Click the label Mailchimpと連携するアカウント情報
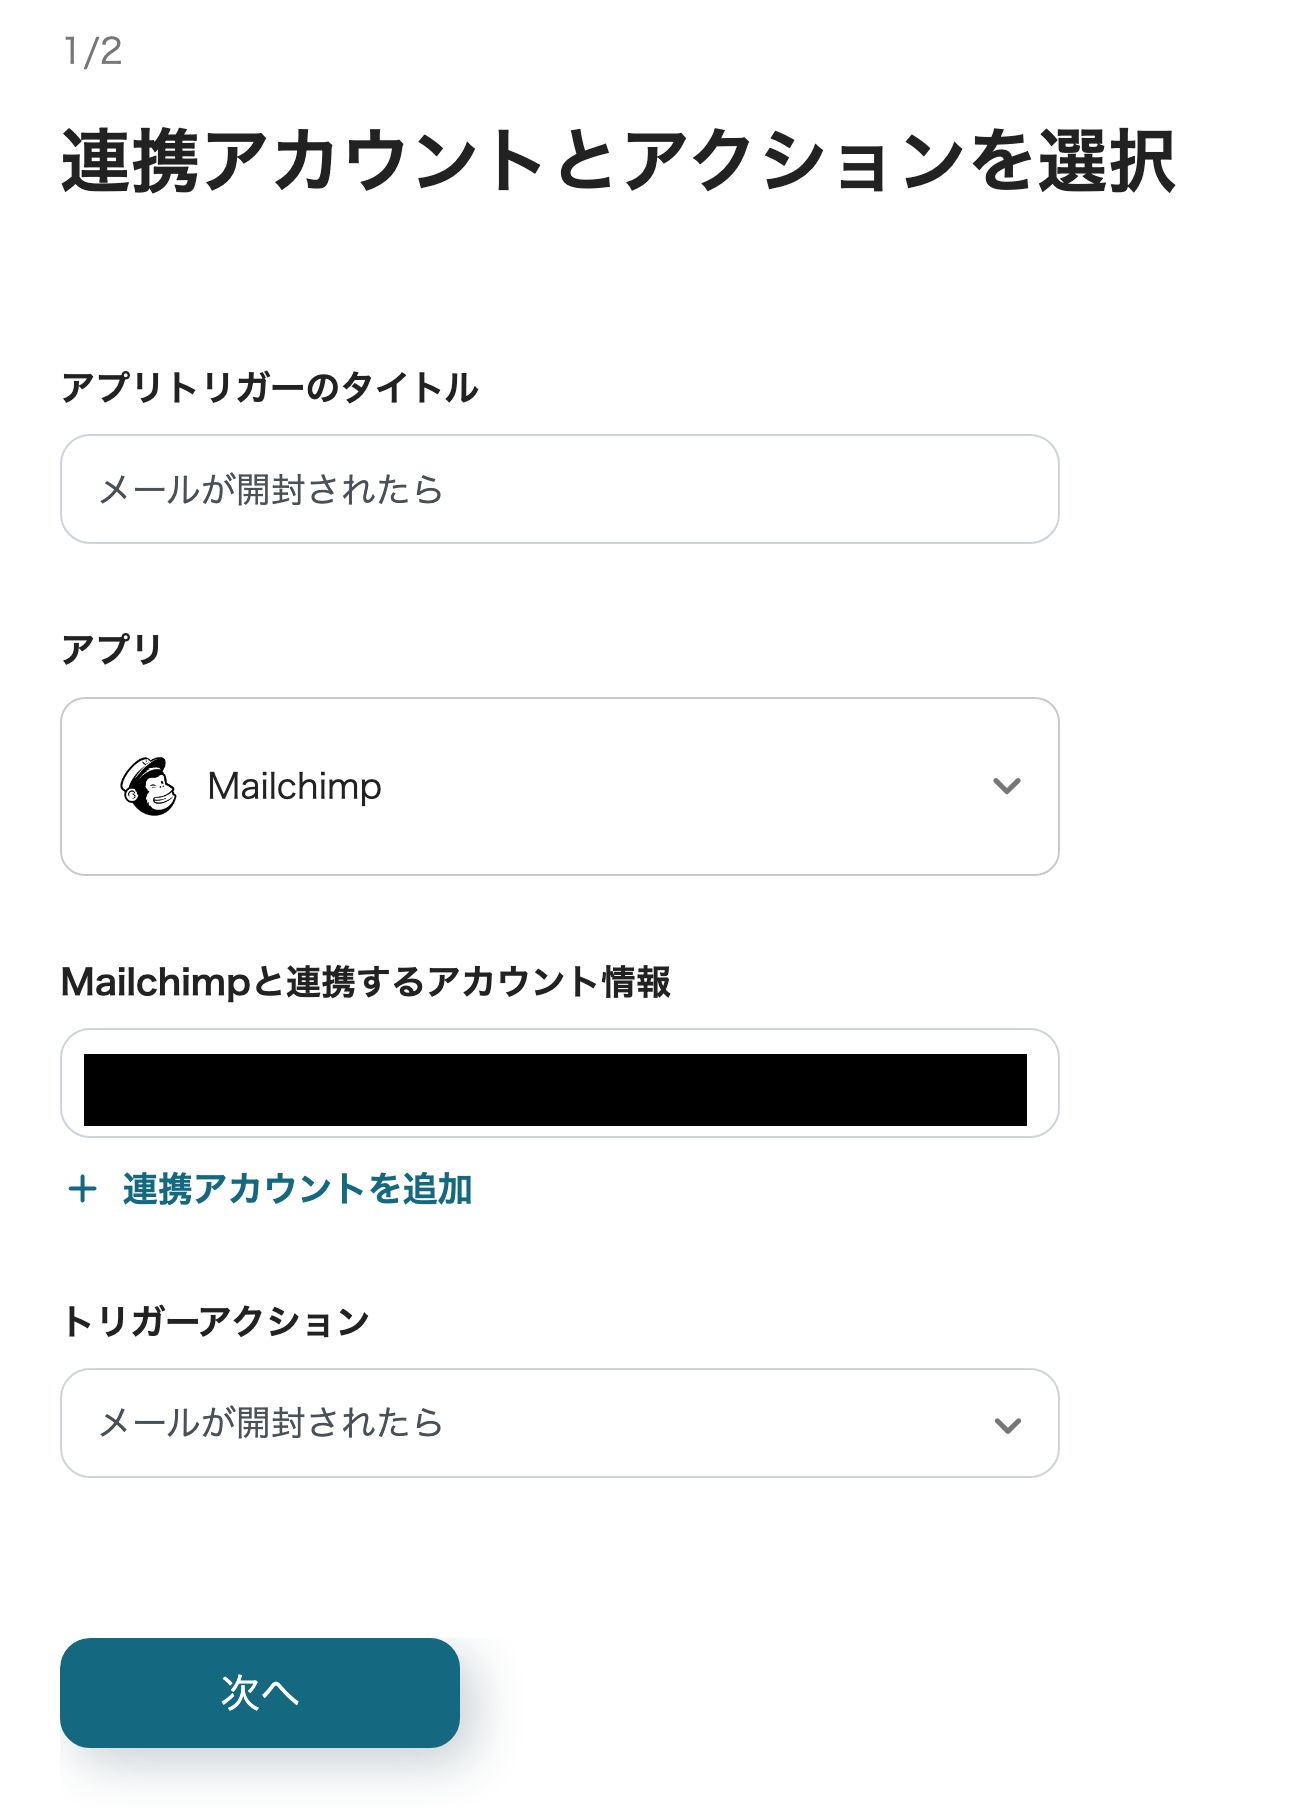The width and height of the screenshot is (1312, 1808). pos(370,983)
